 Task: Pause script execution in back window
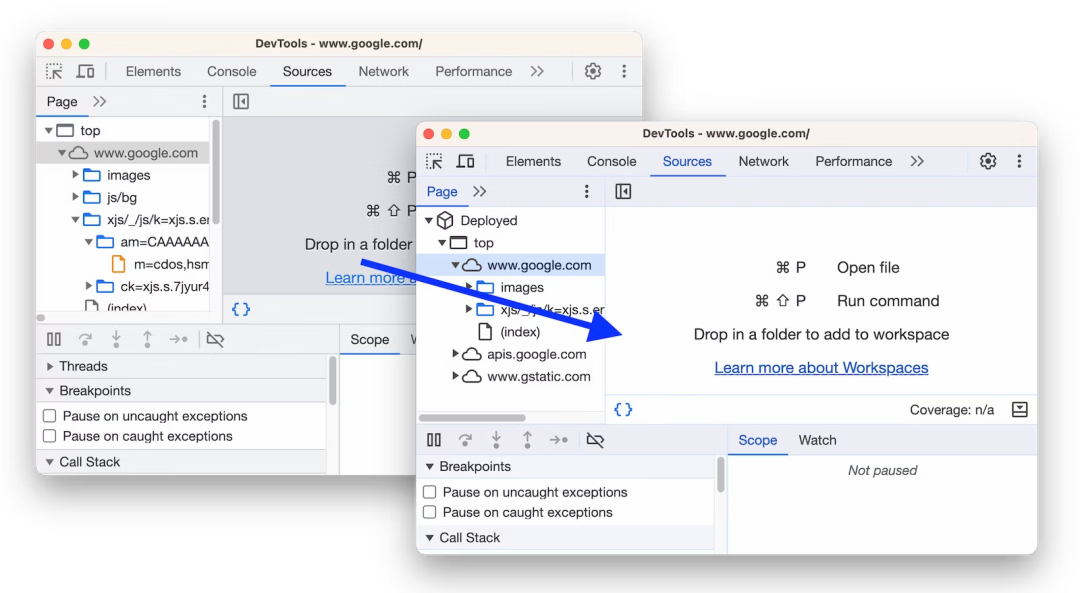pyautogui.click(x=54, y=340)
